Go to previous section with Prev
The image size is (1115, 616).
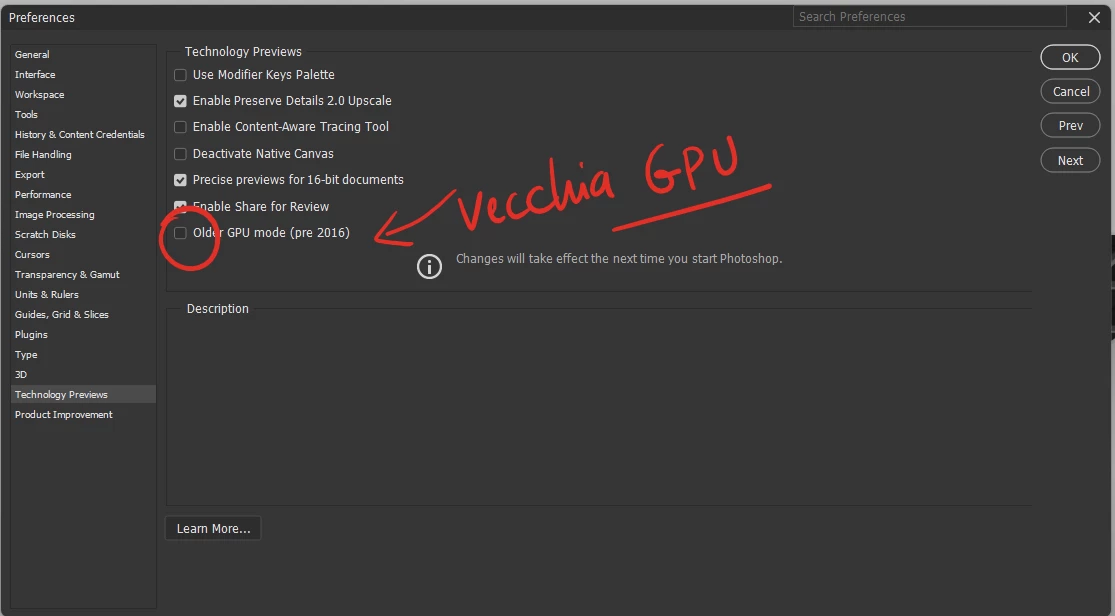1070,126
